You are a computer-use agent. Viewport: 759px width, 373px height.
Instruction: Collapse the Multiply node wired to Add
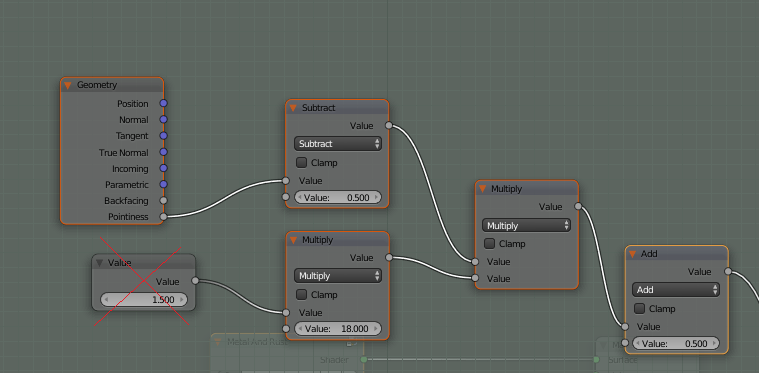482,189
